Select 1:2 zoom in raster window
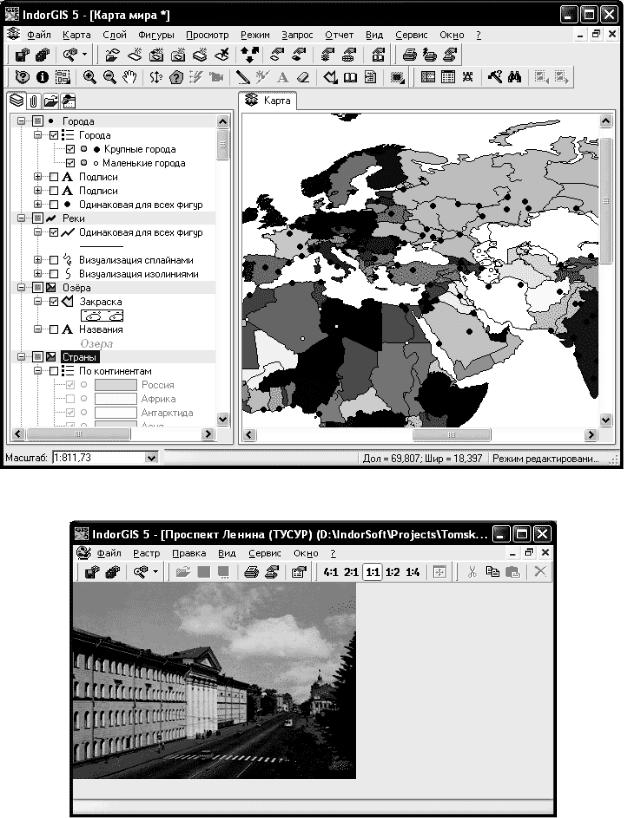 point(392,572)
